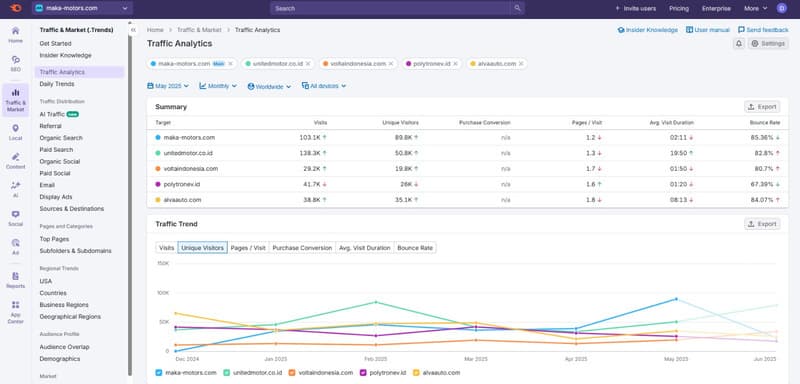Image resolution: width=800 pixels, height=384 pixels.
Task: Open Sources & Destinations menu item
Action: click(x=71, y=209)
